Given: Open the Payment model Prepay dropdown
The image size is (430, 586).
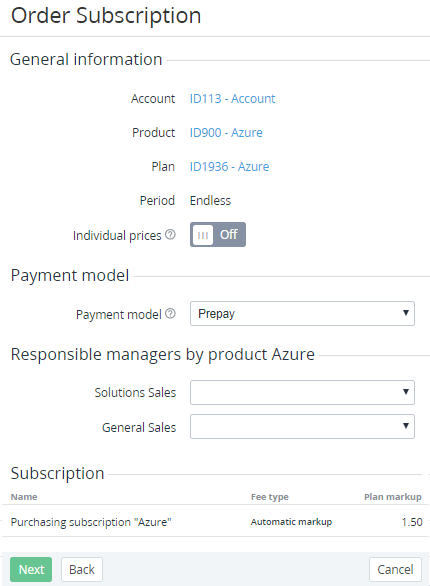Looking at the screenshot, I should tap(302, 314).
